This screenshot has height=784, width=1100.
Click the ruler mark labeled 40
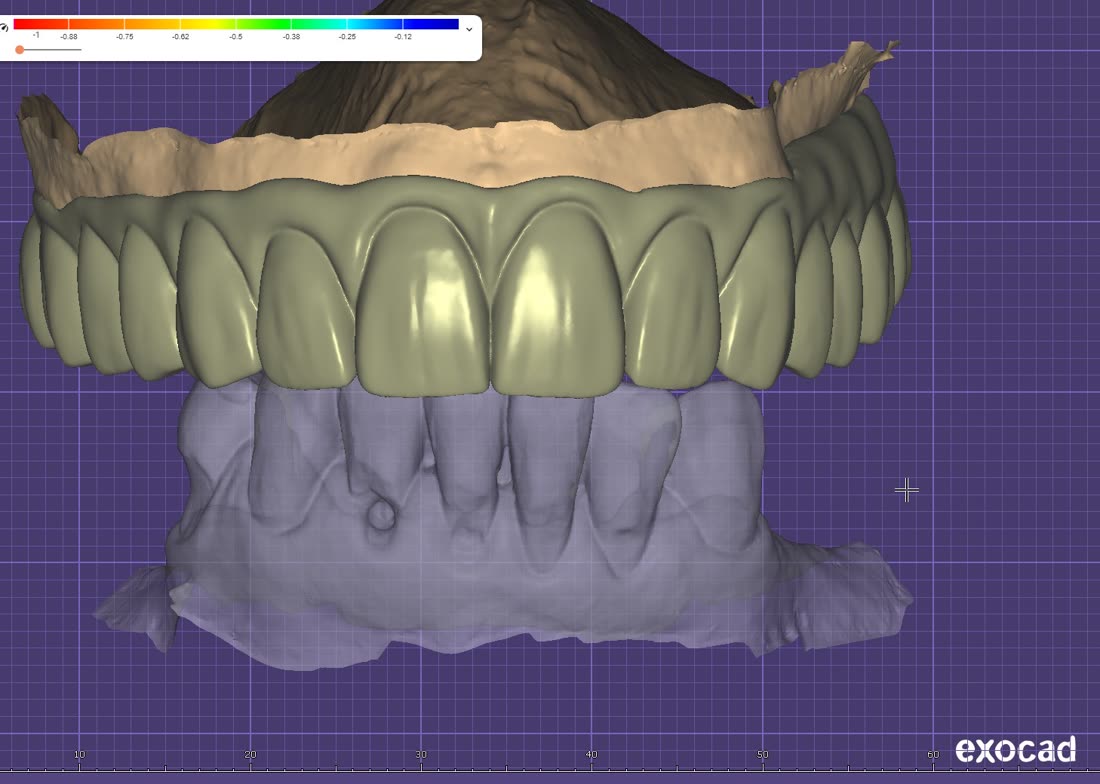[591, 755]
